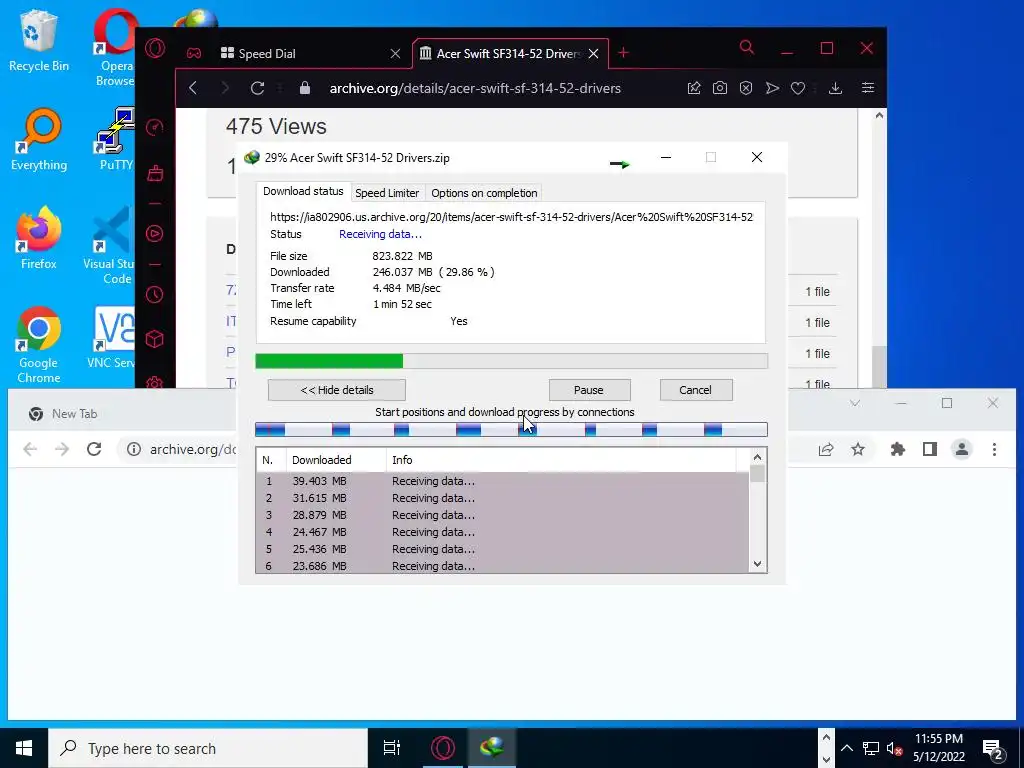This screenshot has height=768, width=1024.
Task: Click the green download progress bar
Action: point(511,361)
